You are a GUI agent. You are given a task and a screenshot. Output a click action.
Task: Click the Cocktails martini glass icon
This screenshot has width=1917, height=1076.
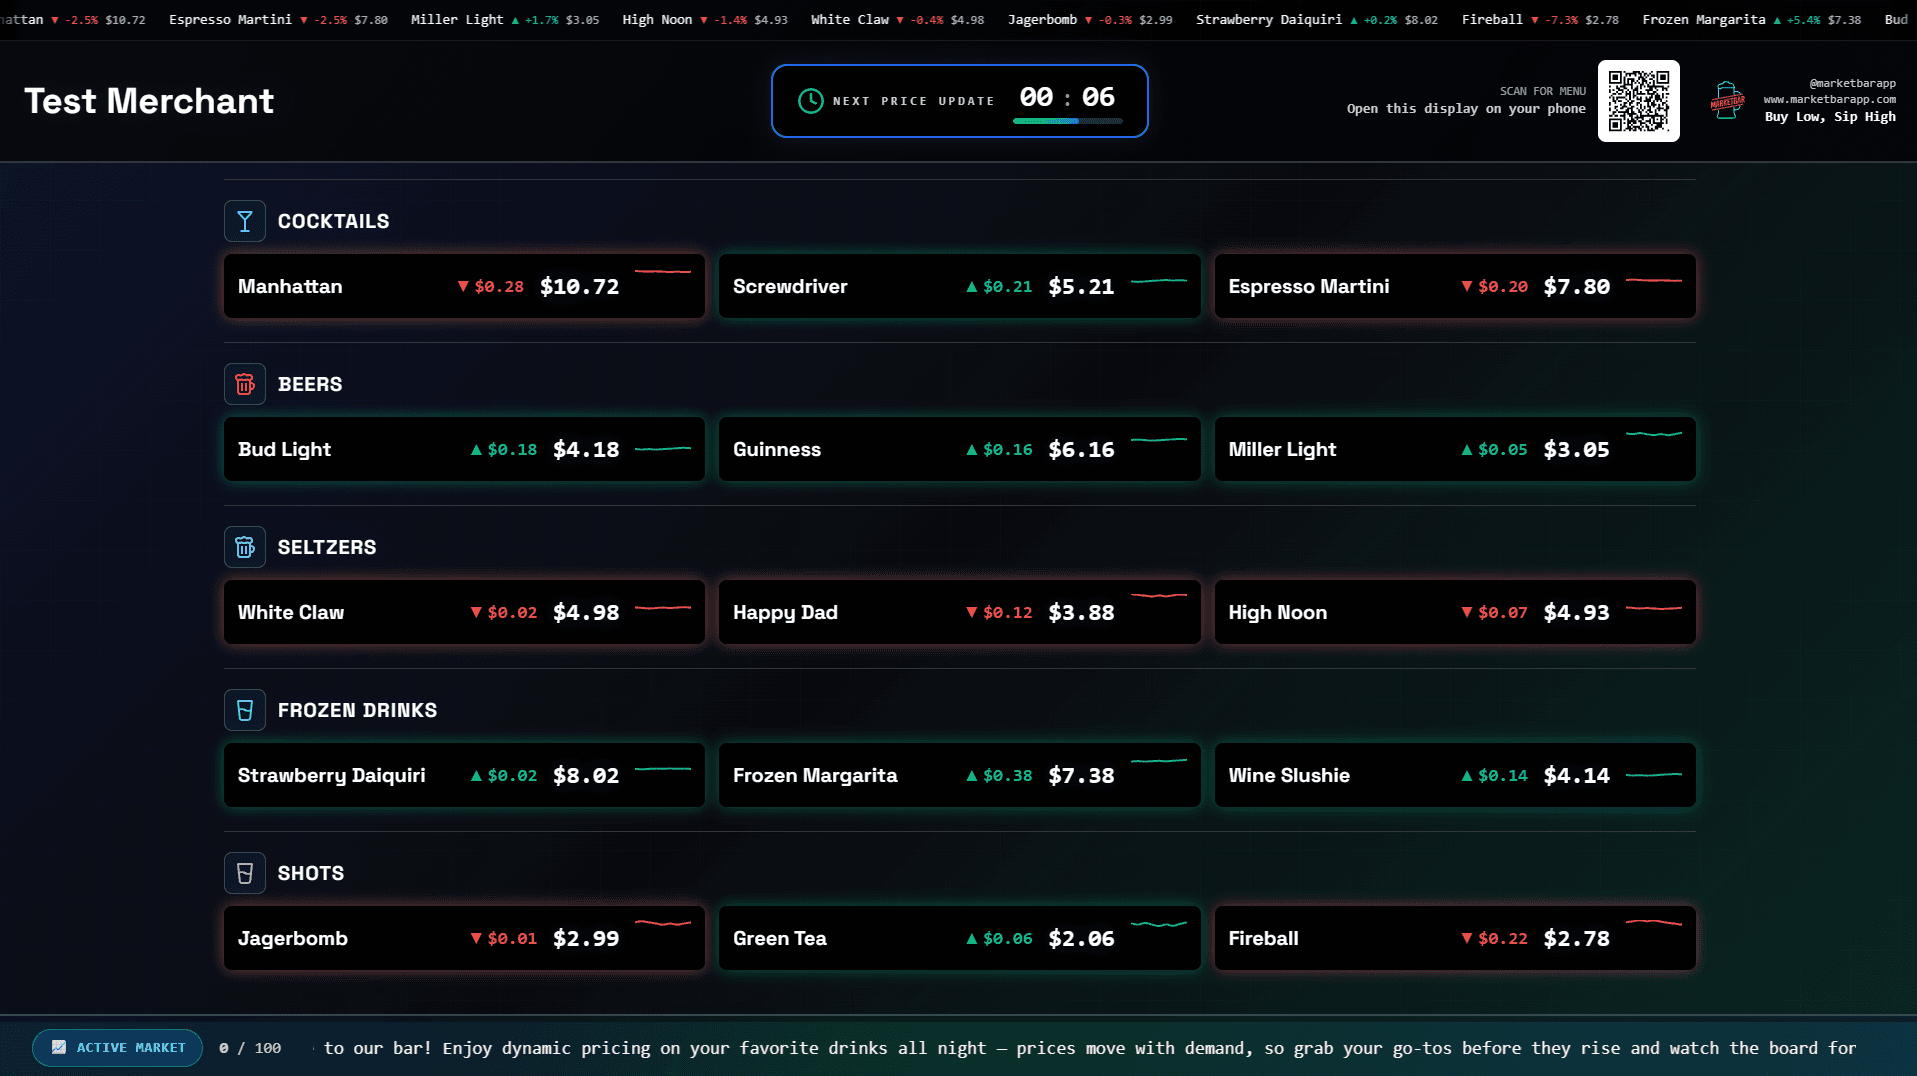[245, 221]
